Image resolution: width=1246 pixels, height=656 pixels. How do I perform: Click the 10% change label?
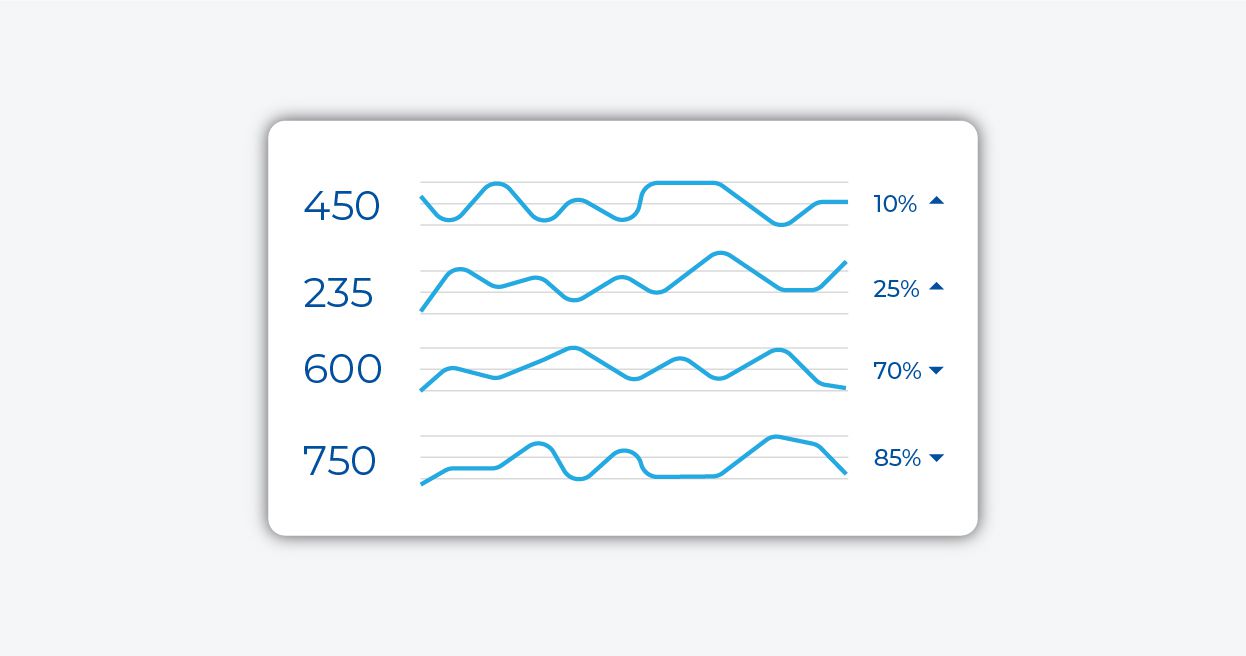pyautogui.click(x=895, y=204)
